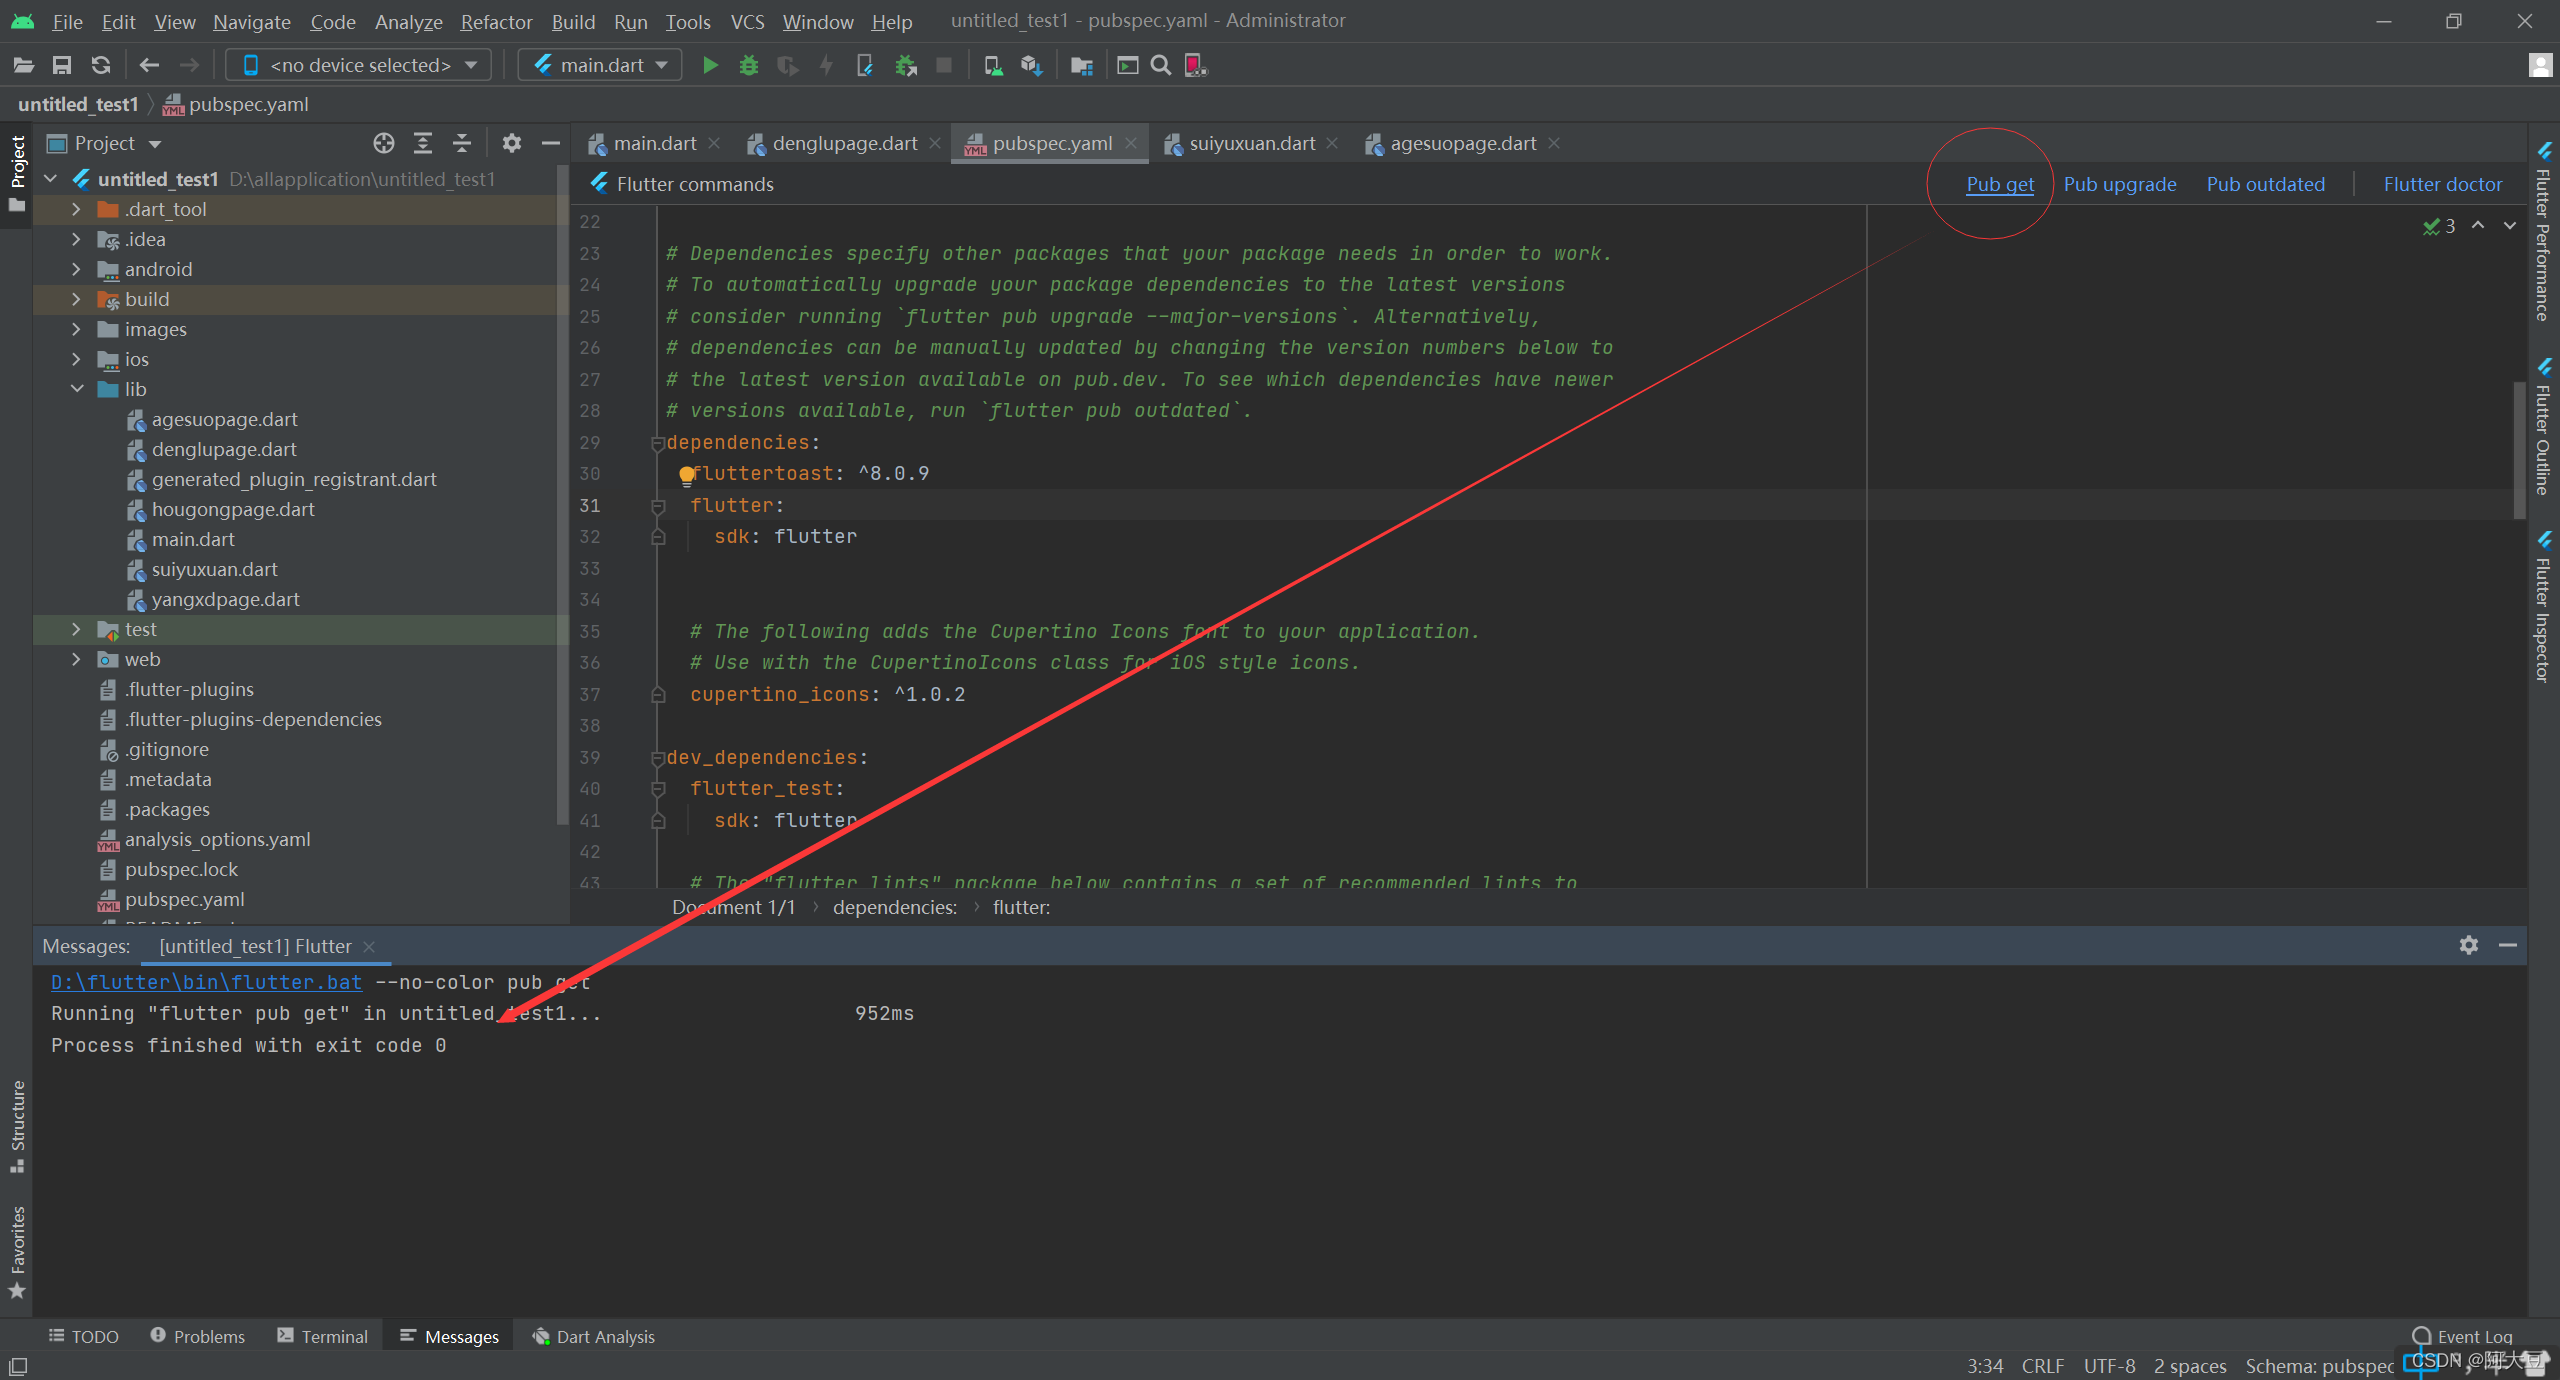Collapse all in Project panel
This screenshot has width=2560, height=1380.
(x=461, y=143)
